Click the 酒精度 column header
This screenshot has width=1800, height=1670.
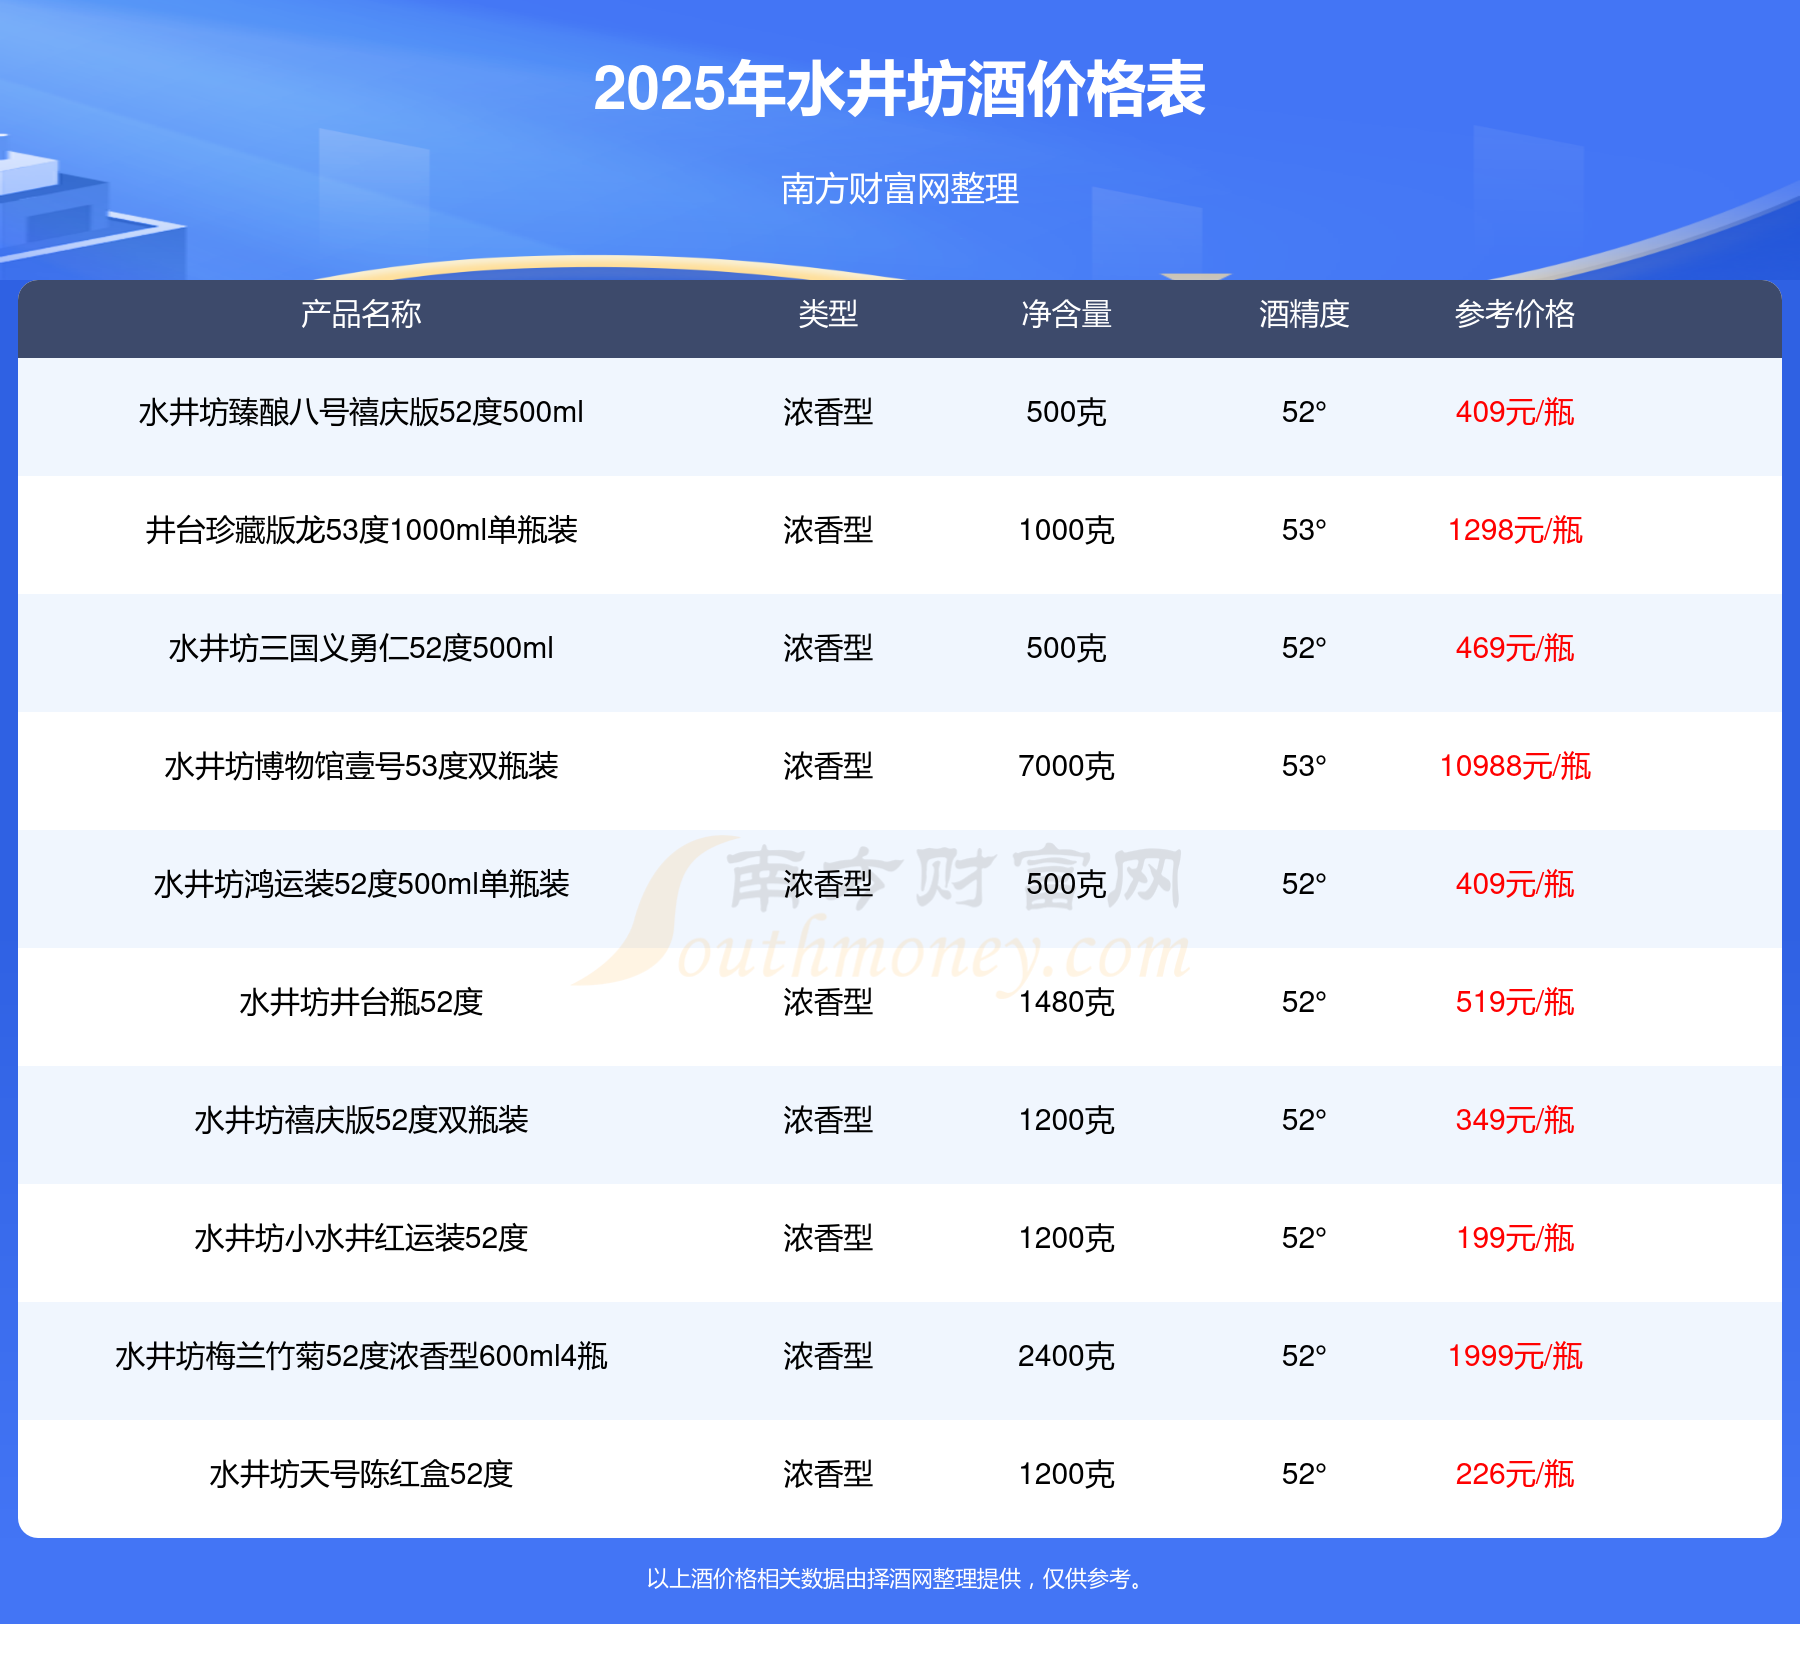tap(1304, 314)
